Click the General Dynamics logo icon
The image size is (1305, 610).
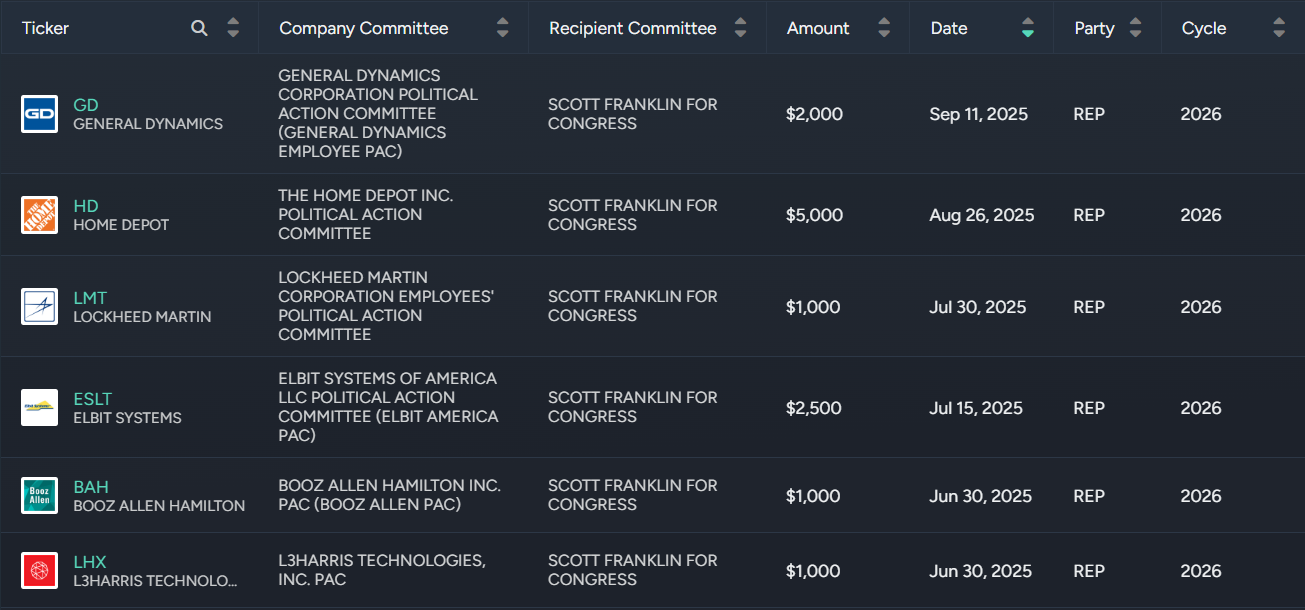[x=40, y=114]
